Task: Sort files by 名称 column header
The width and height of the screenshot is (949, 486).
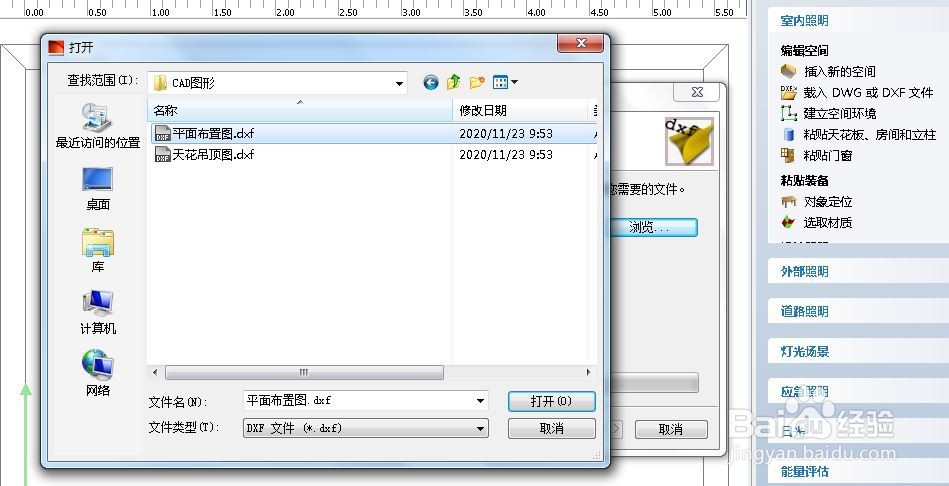Action: pyautogui.click(x=300, y=110)
